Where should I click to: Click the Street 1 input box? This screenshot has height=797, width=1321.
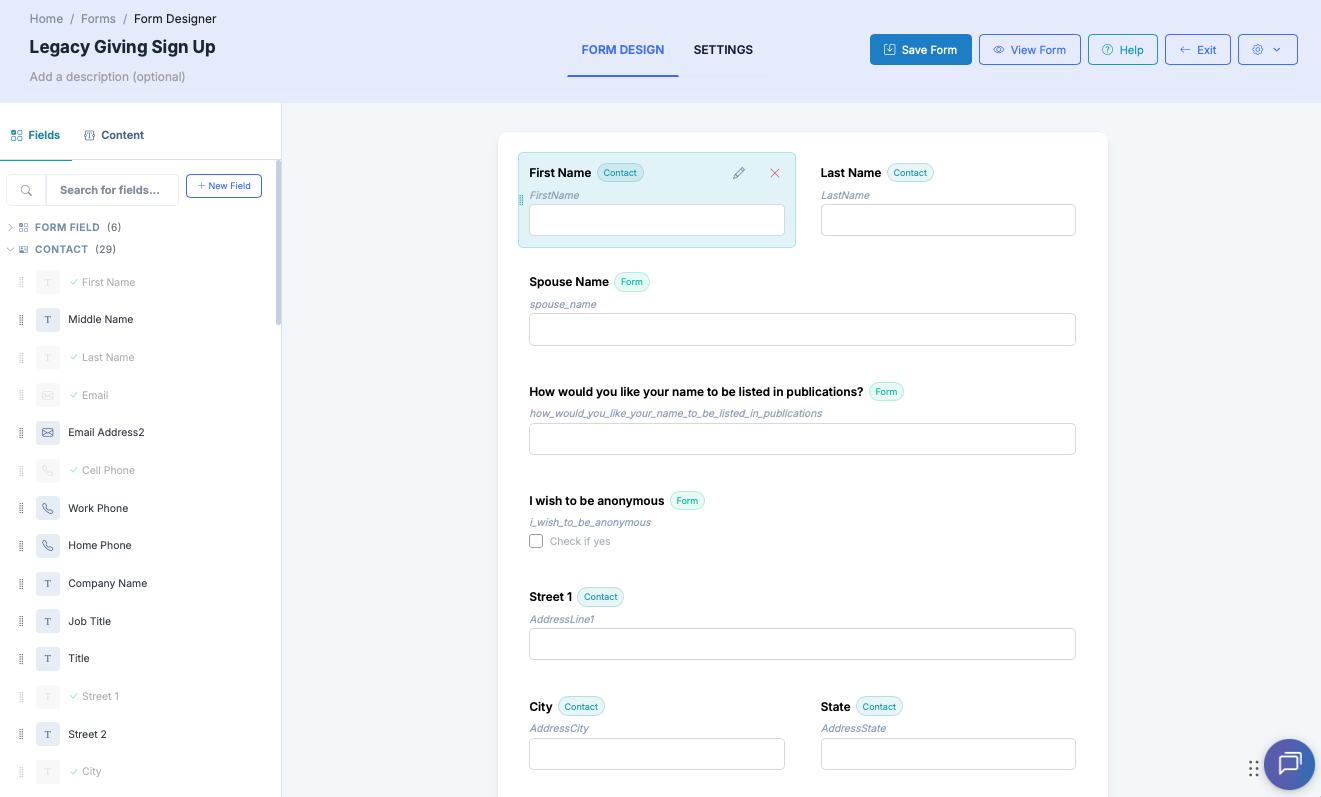click(x=802, y=644)
